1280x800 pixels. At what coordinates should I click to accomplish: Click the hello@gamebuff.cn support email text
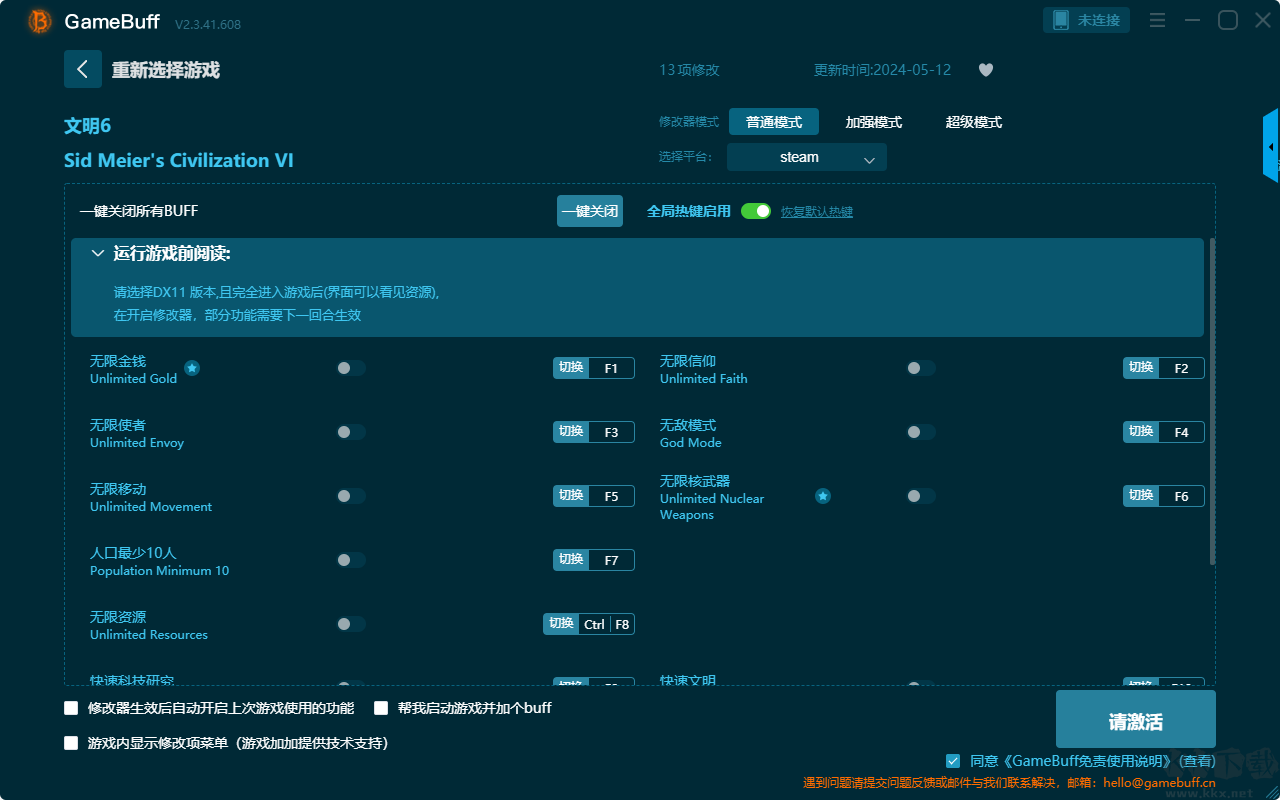[x=1159, y=783]
